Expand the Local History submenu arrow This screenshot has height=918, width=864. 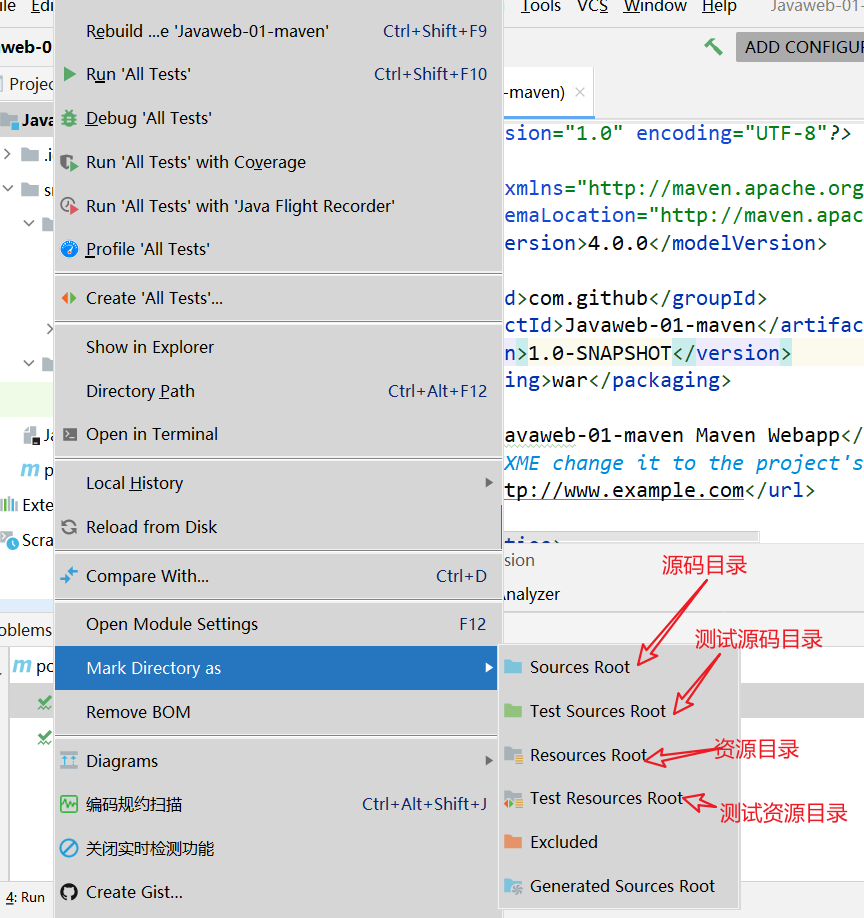coord(489,483)
